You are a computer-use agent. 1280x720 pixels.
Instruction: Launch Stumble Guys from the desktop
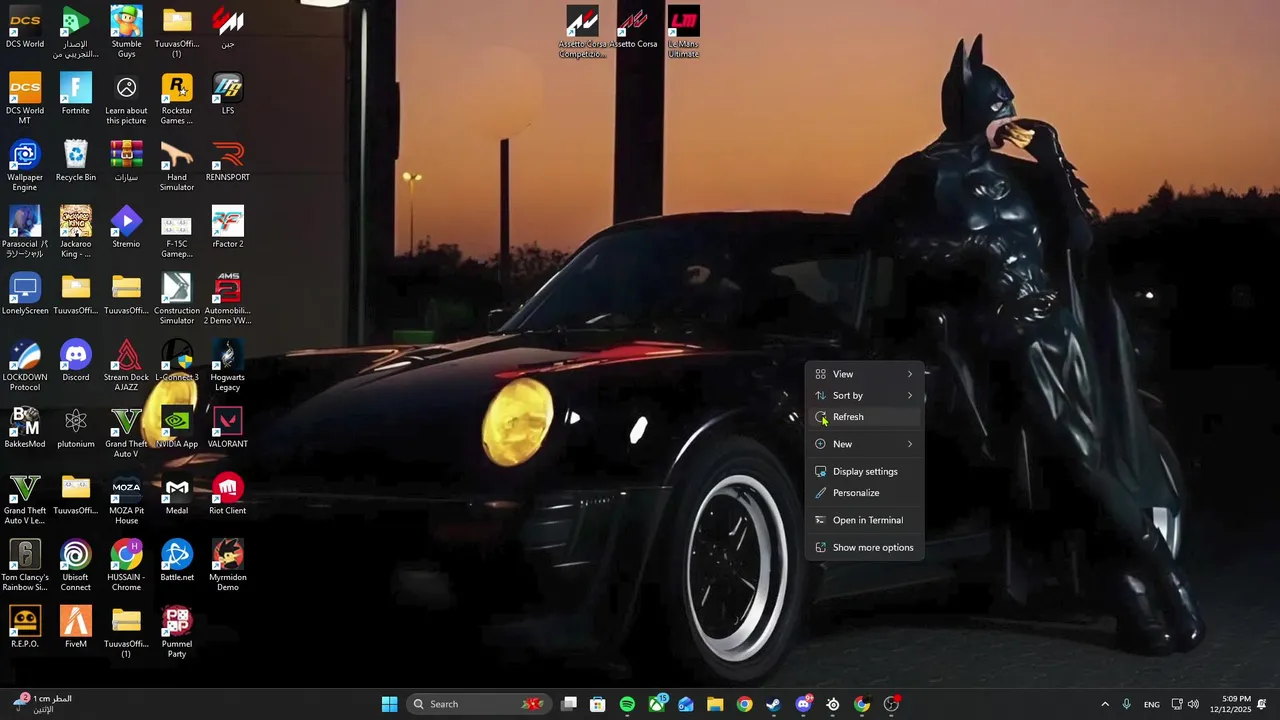pos(126,32)
